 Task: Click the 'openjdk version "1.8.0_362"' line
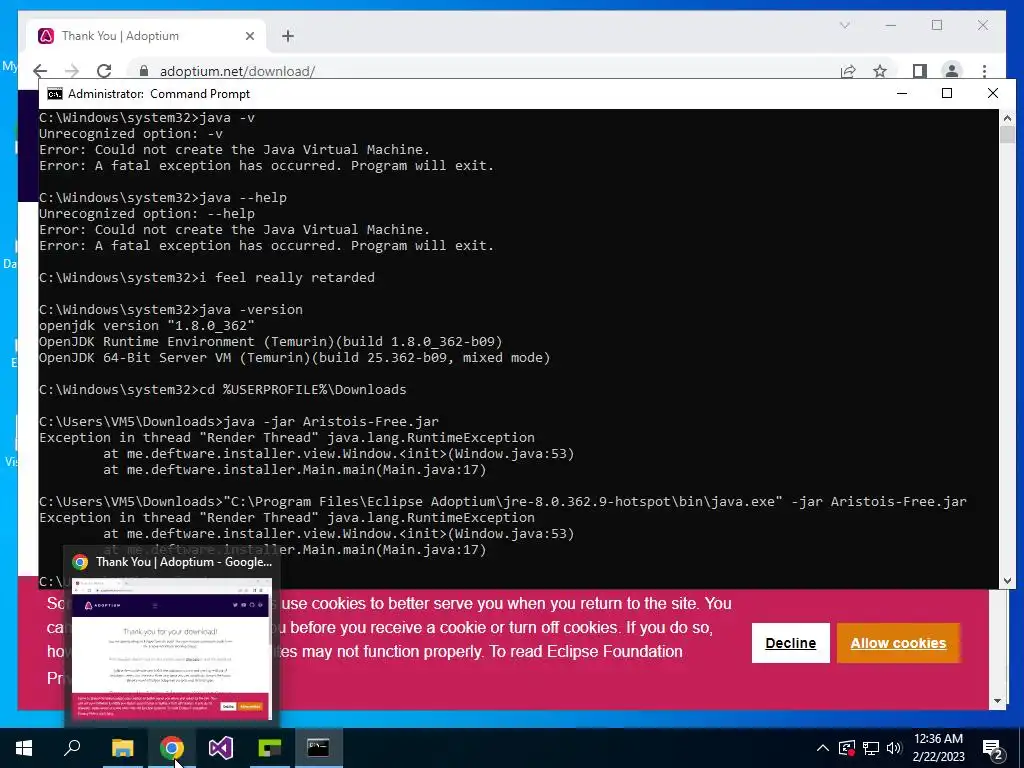coord(146,325)
